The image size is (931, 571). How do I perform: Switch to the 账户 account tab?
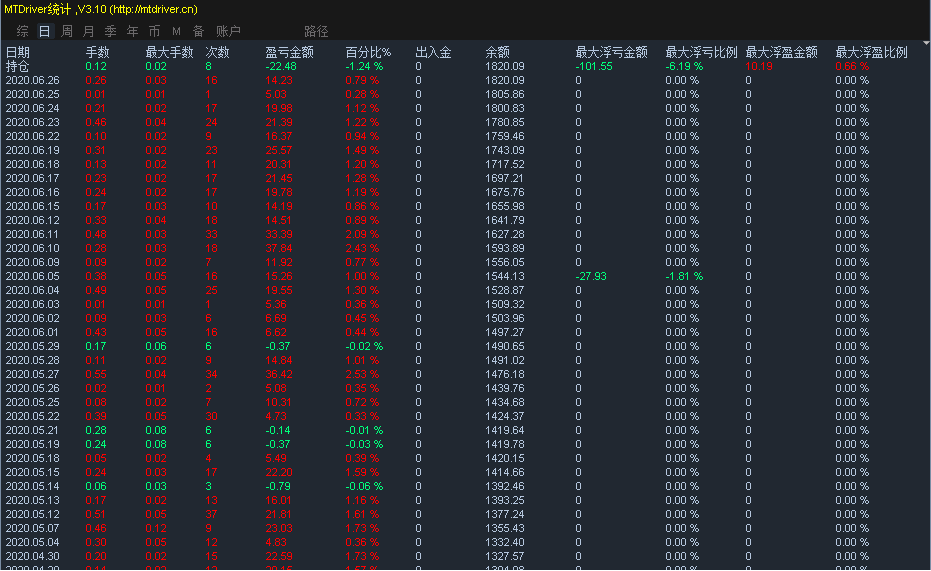coord(228,31)
